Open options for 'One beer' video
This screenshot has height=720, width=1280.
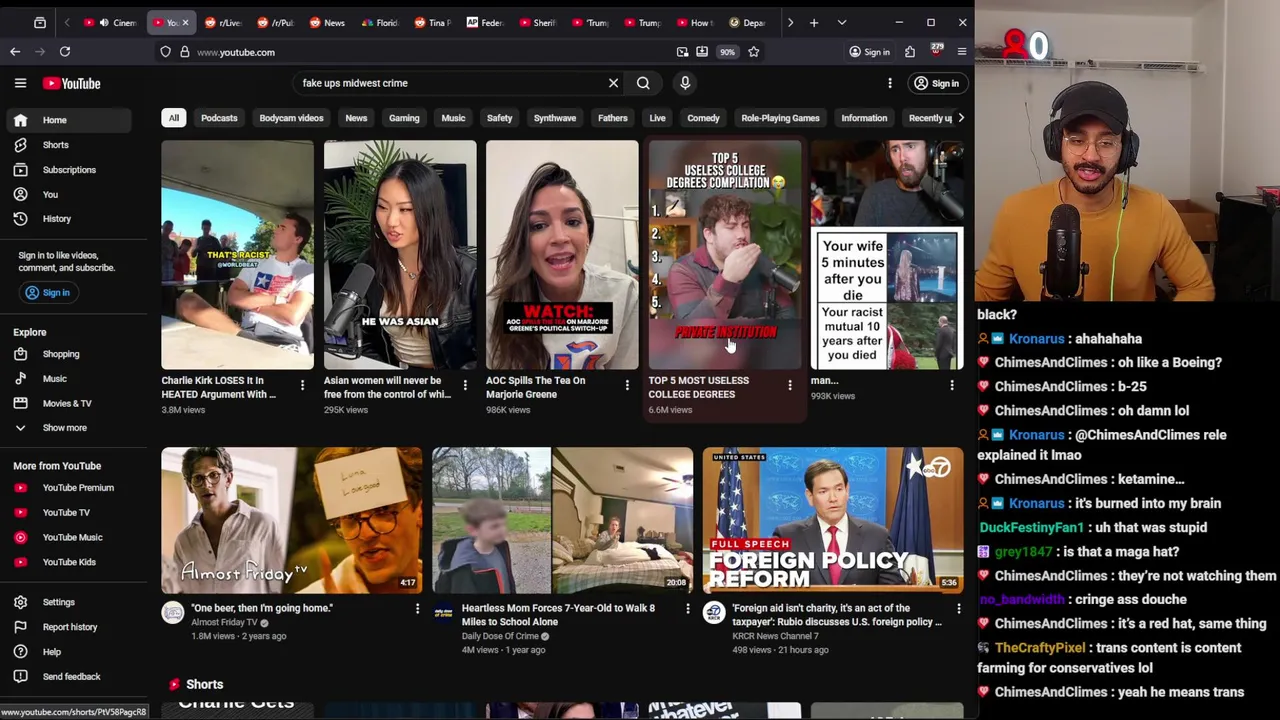pyautogui.click(x=417, y=609)
